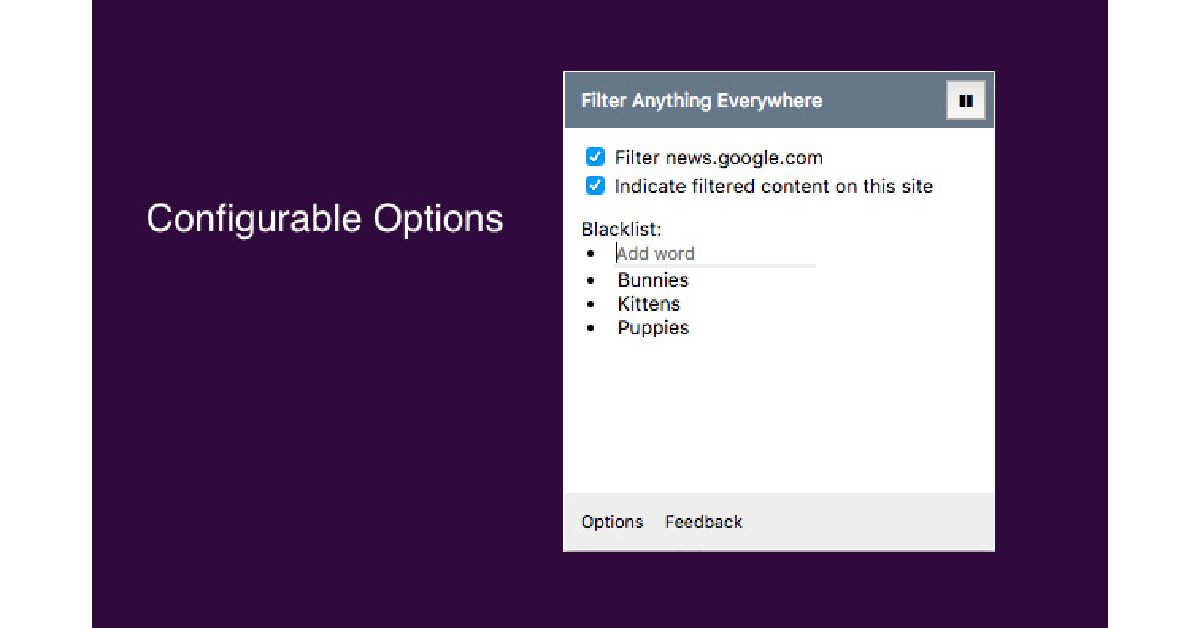The height and width of the screenshot is (628, 1200).
Task: Select the Puppies blacklist entry
Action: (653, 328)
